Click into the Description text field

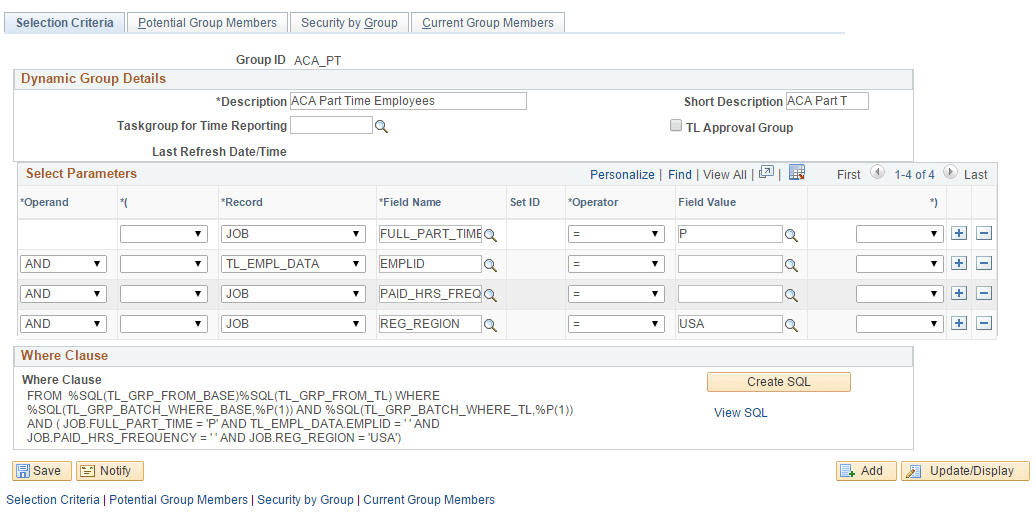(x=408, y=101)
